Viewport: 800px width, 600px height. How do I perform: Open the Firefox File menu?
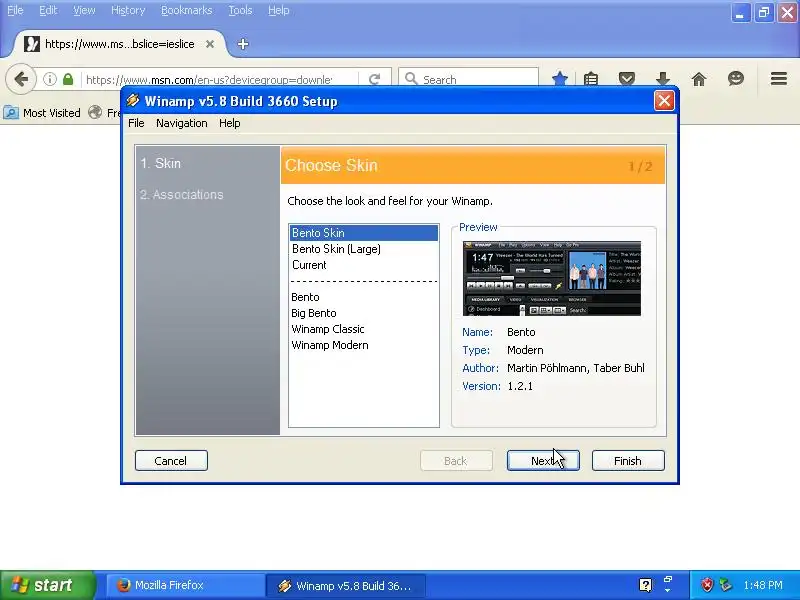[15, 10]
